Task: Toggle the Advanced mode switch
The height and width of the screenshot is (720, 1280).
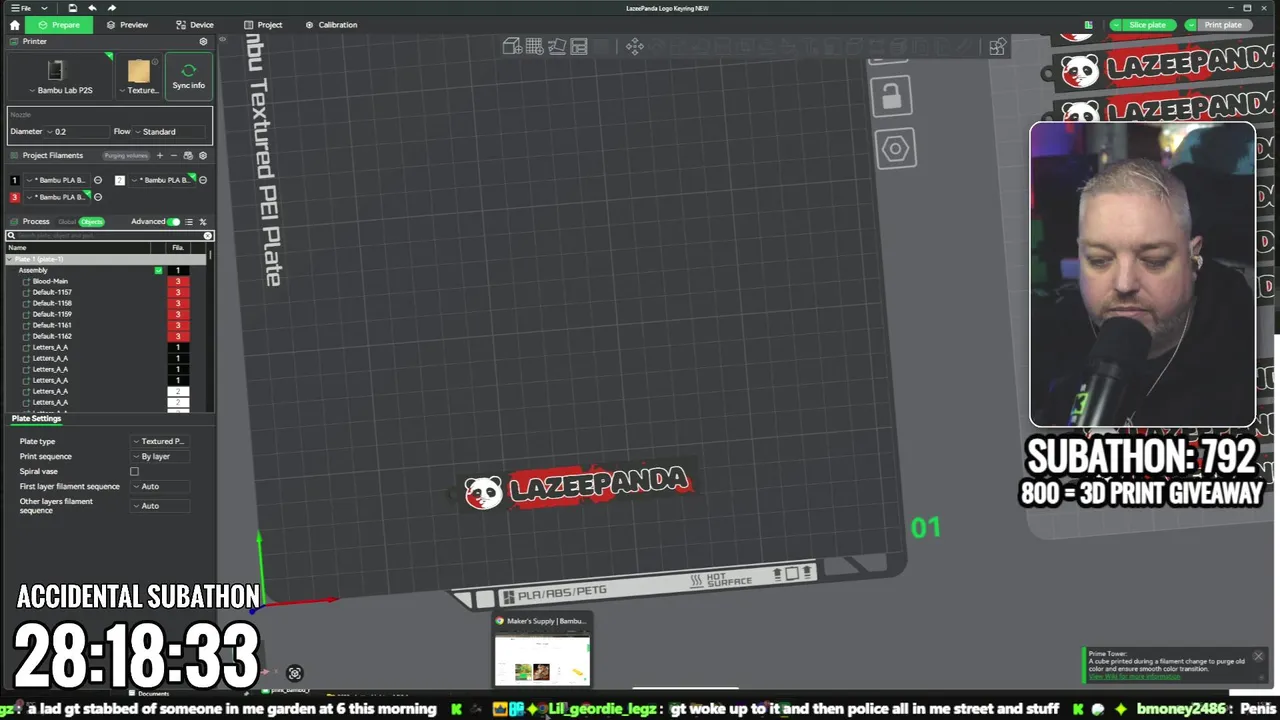Action: point(174,222)
